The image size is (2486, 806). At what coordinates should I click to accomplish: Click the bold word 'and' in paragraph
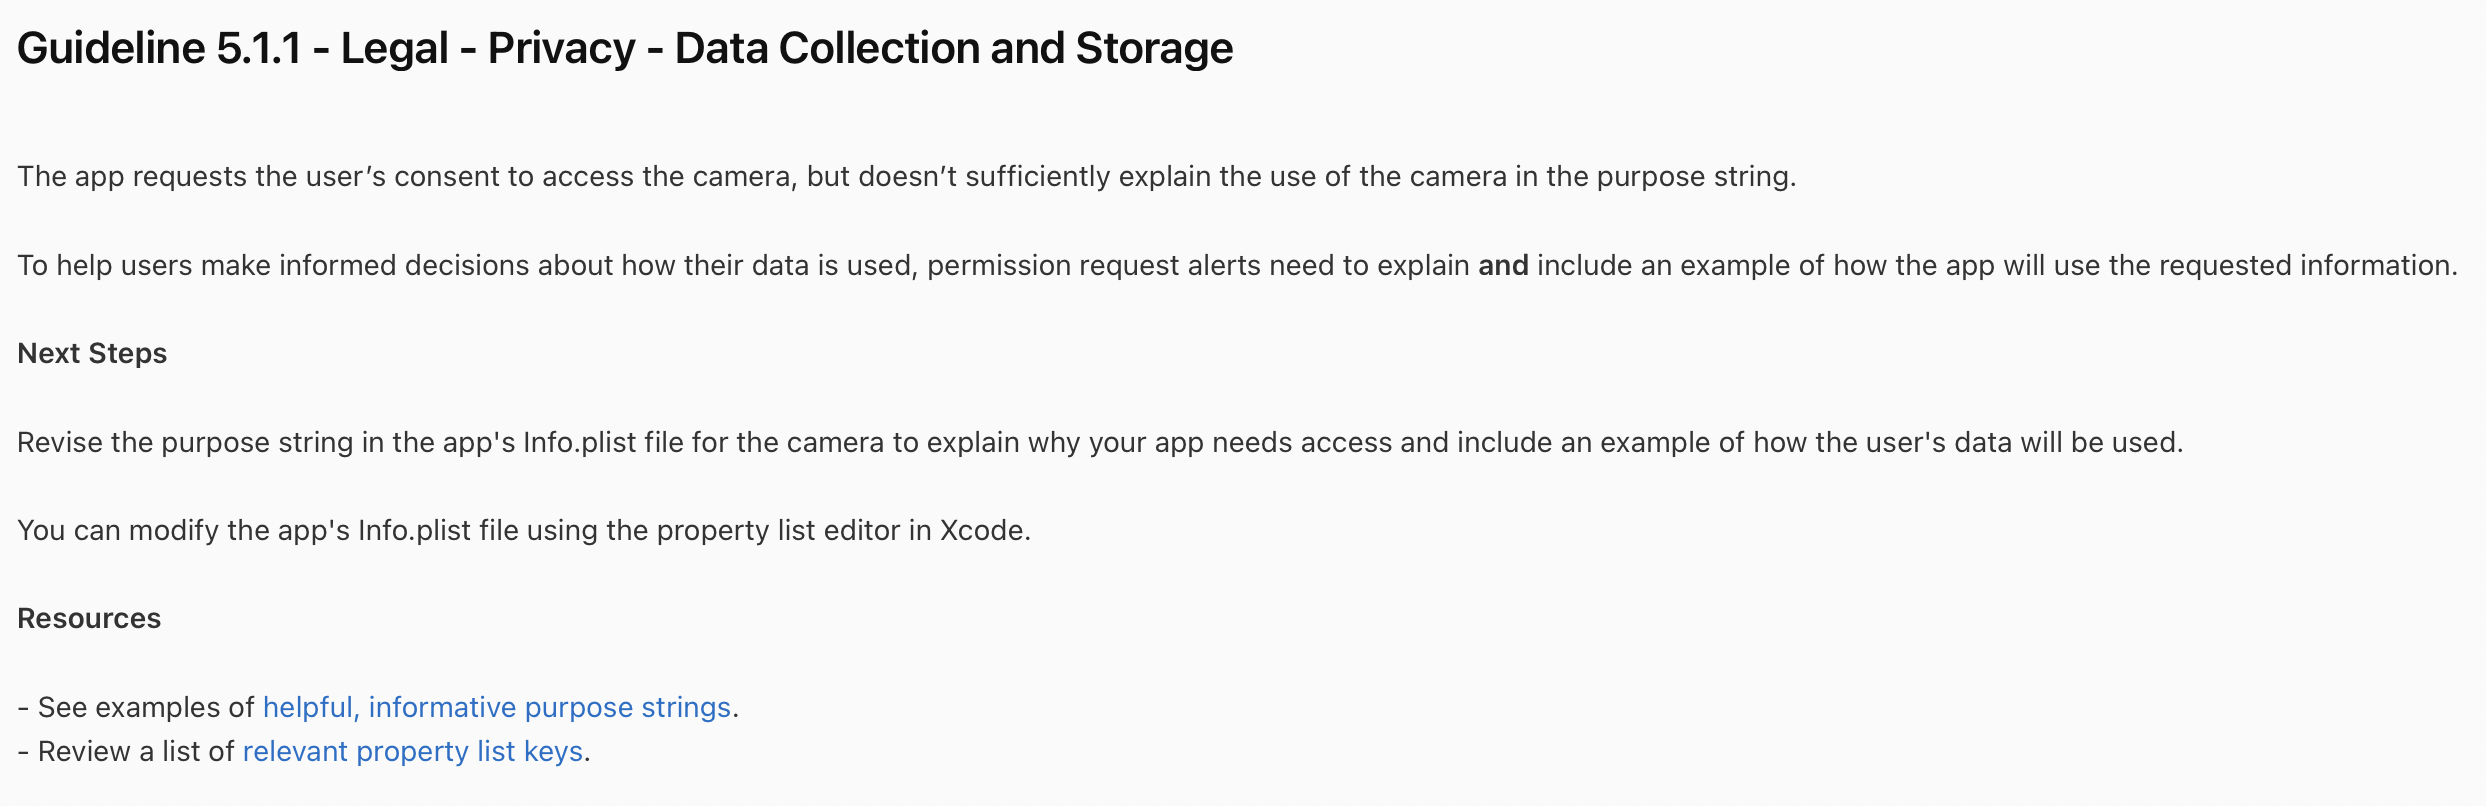[1503, 265]
